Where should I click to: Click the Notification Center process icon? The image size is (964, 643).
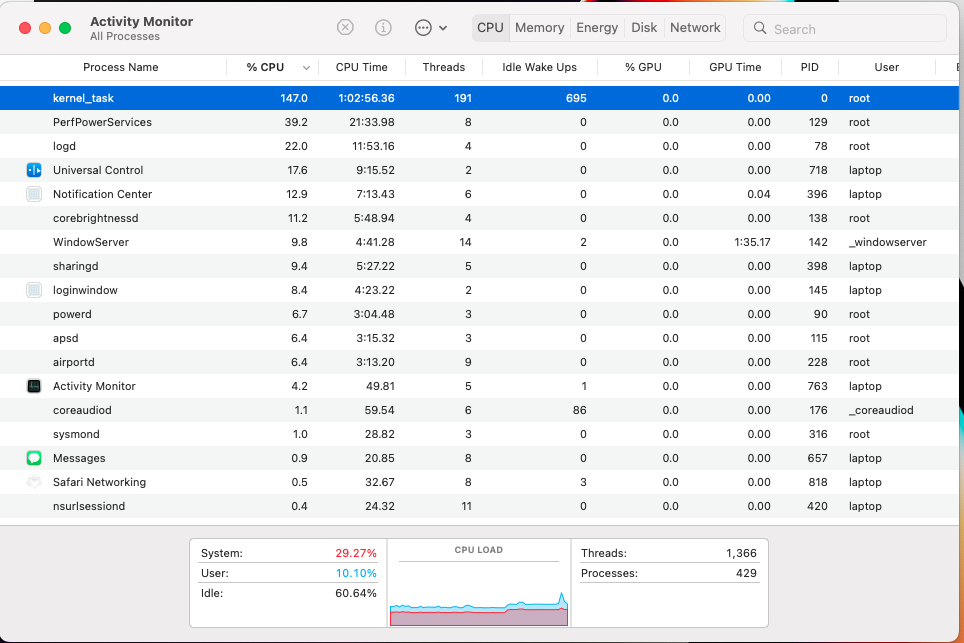coord(34,194)
